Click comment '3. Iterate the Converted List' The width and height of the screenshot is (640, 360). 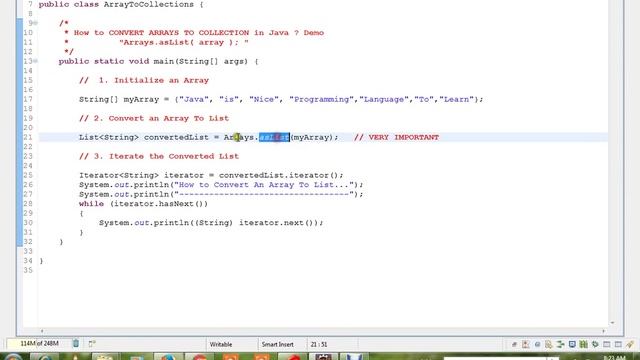point(159,156)
